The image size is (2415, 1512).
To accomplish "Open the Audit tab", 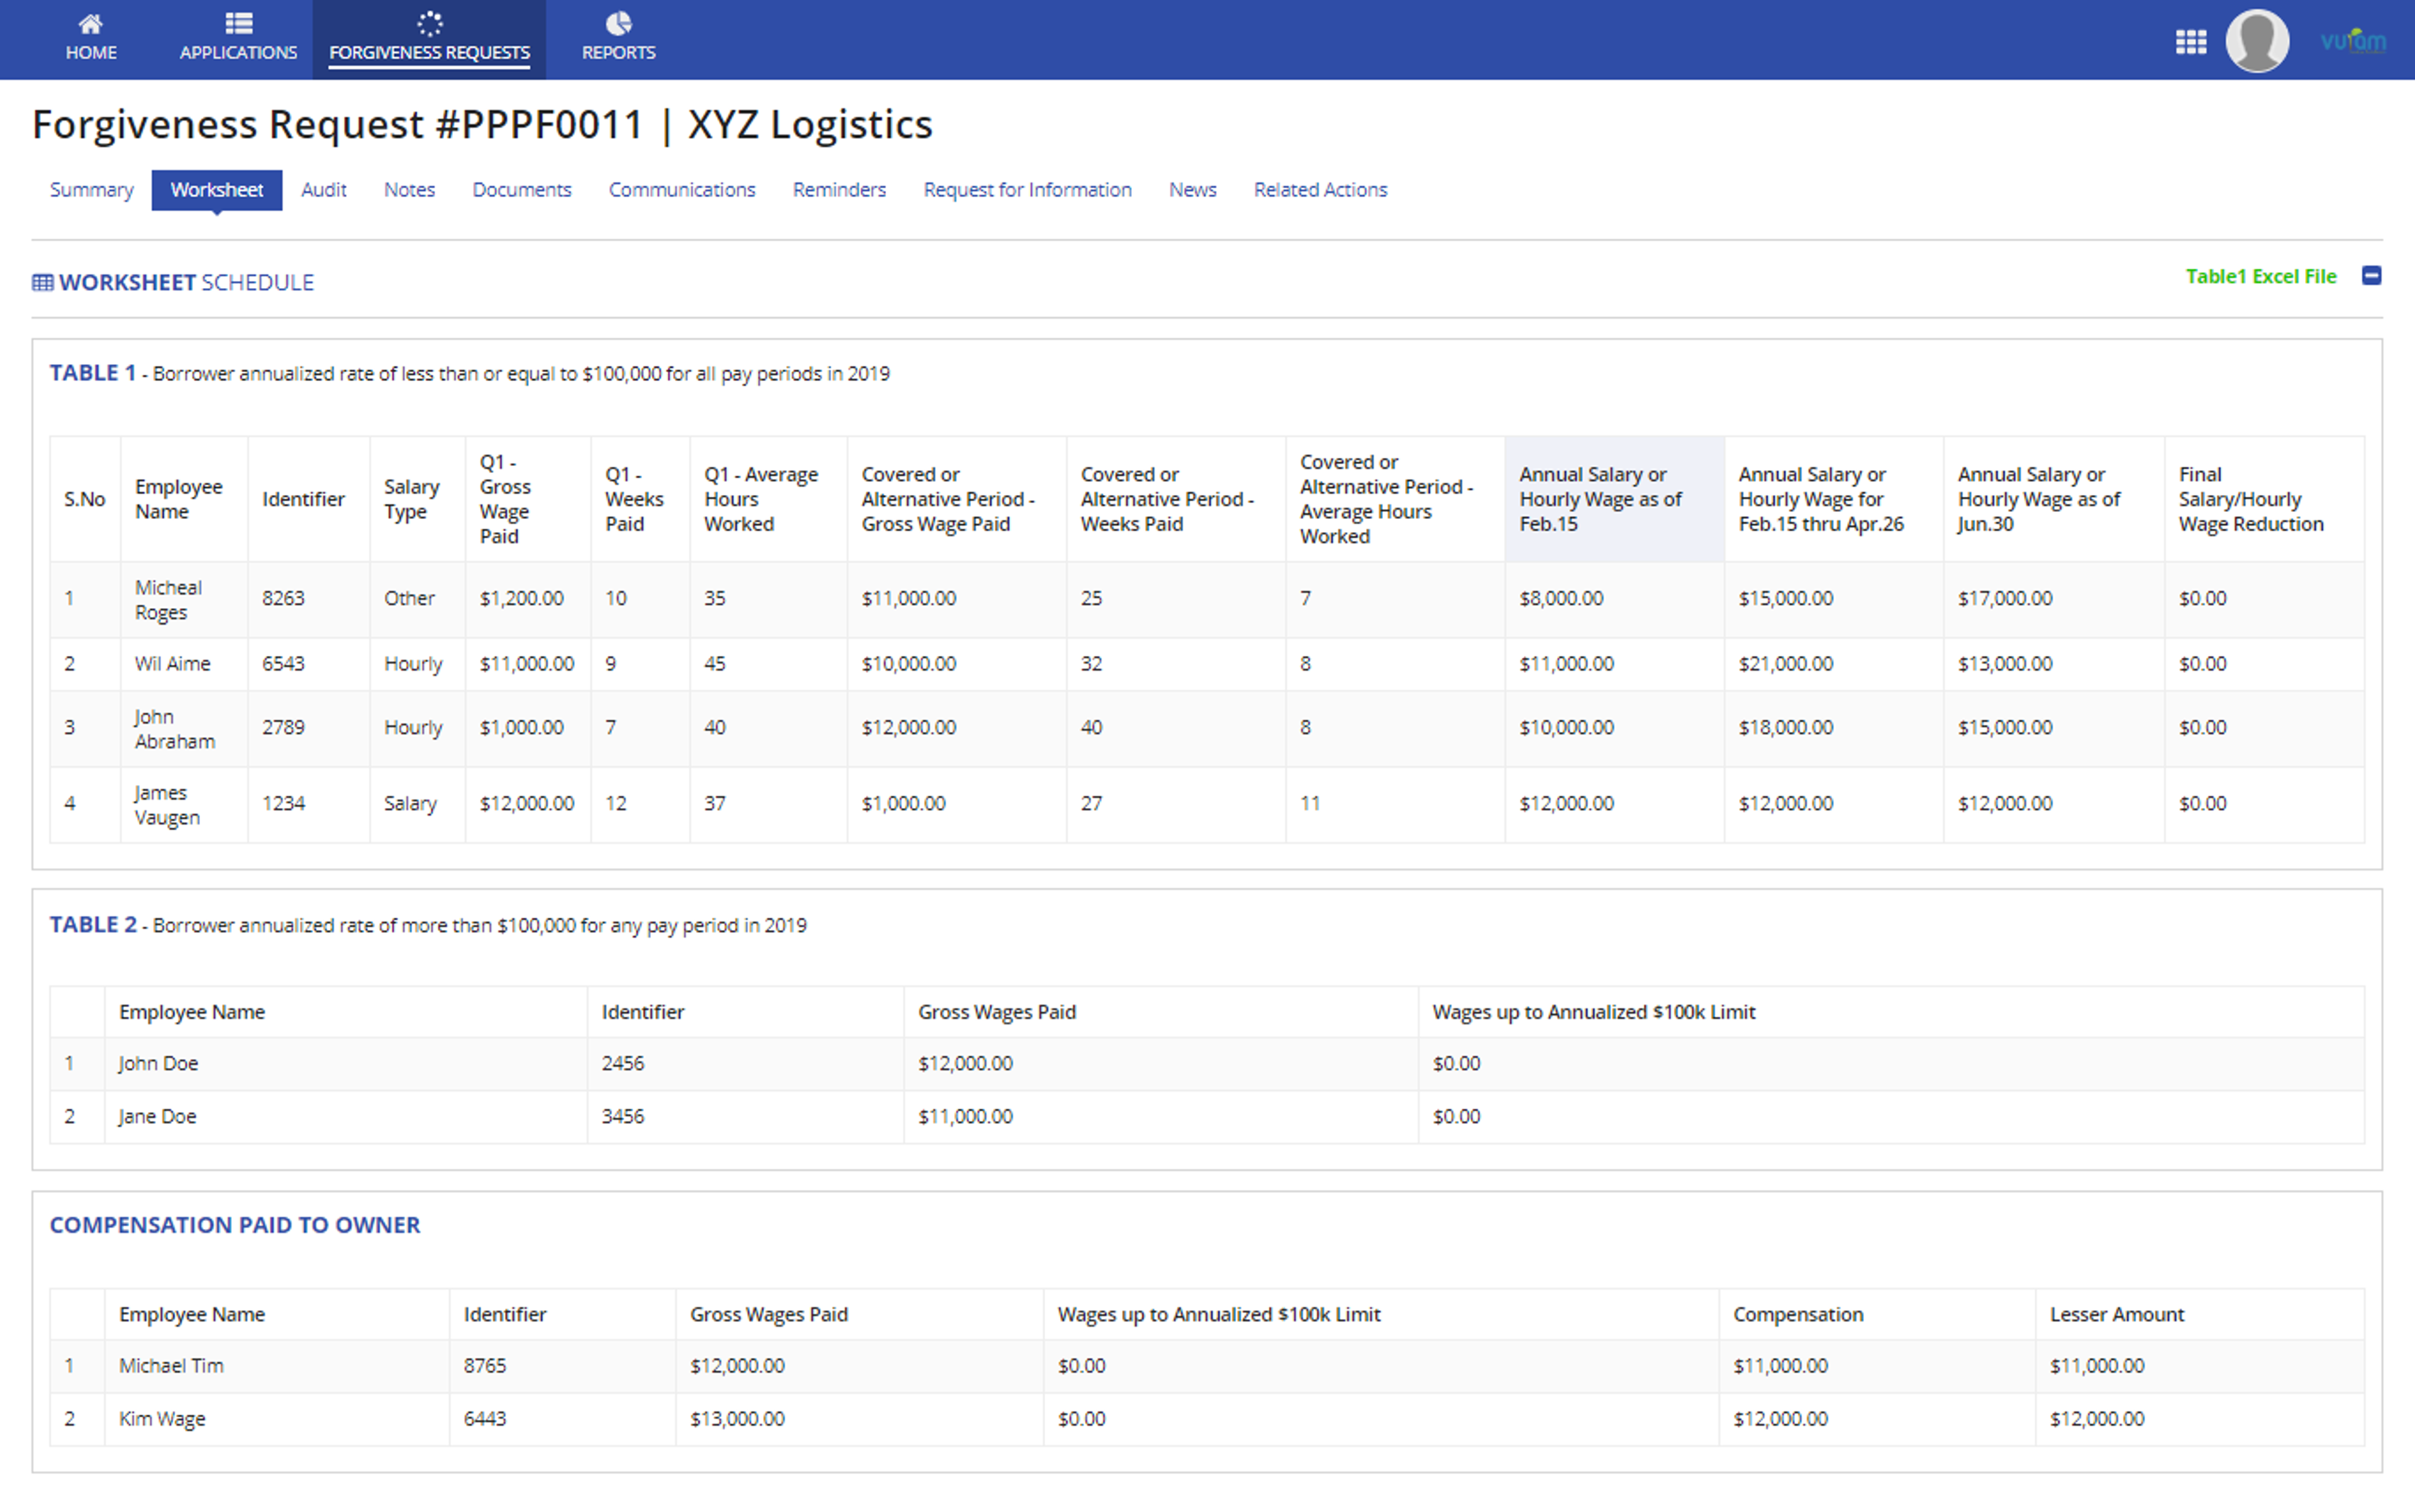I will pos(323,190).
